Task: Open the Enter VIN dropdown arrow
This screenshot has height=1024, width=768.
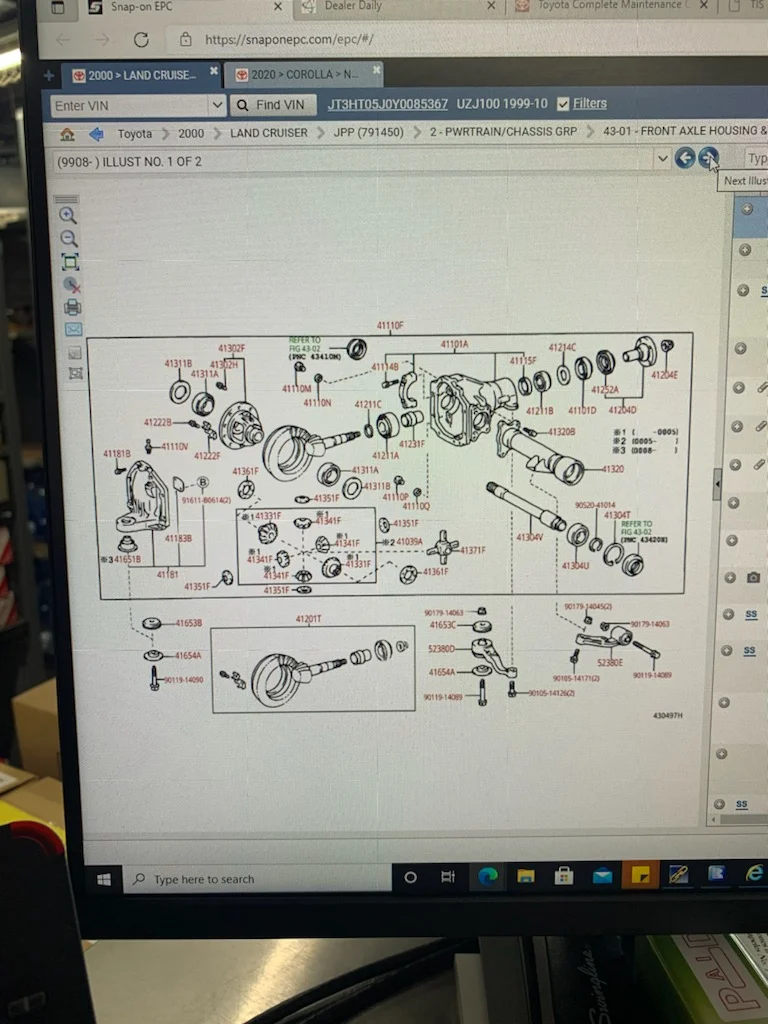Action: click(217, 105)
